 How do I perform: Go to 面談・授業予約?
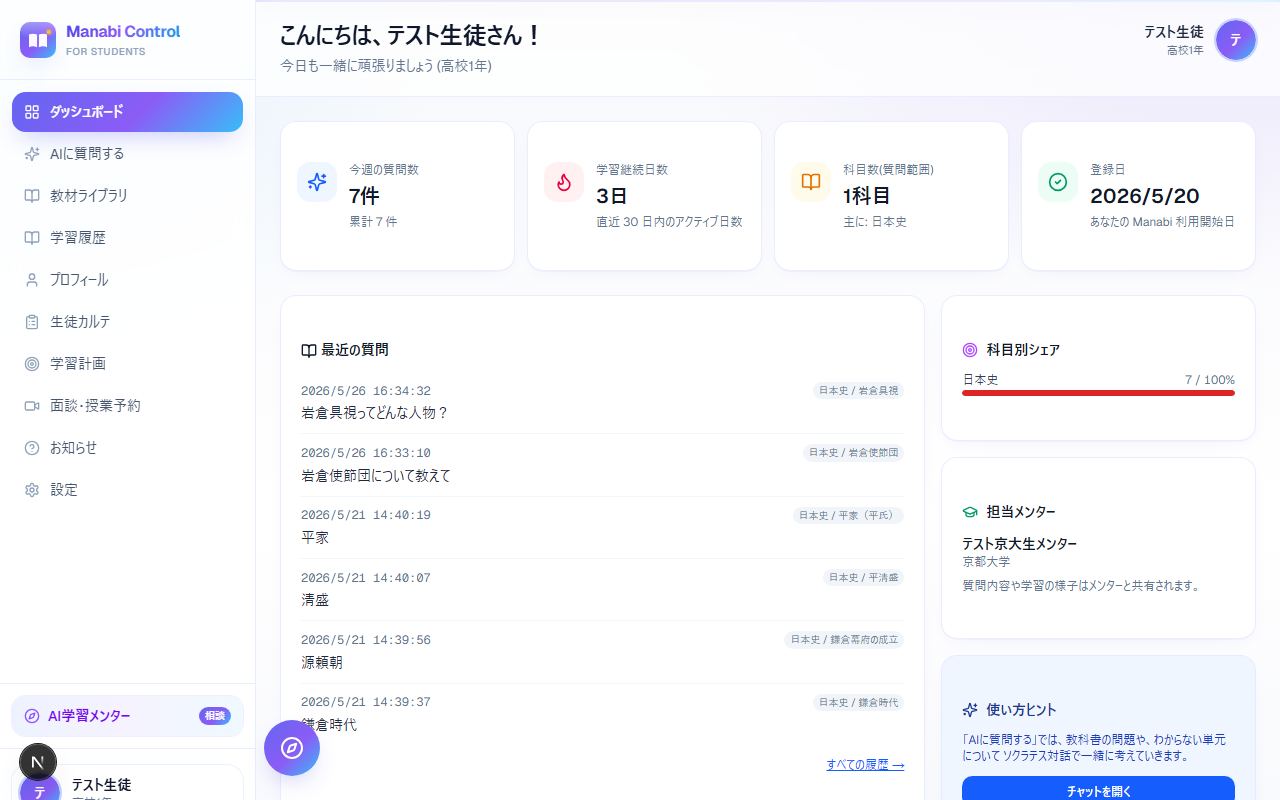coord(127,406)
